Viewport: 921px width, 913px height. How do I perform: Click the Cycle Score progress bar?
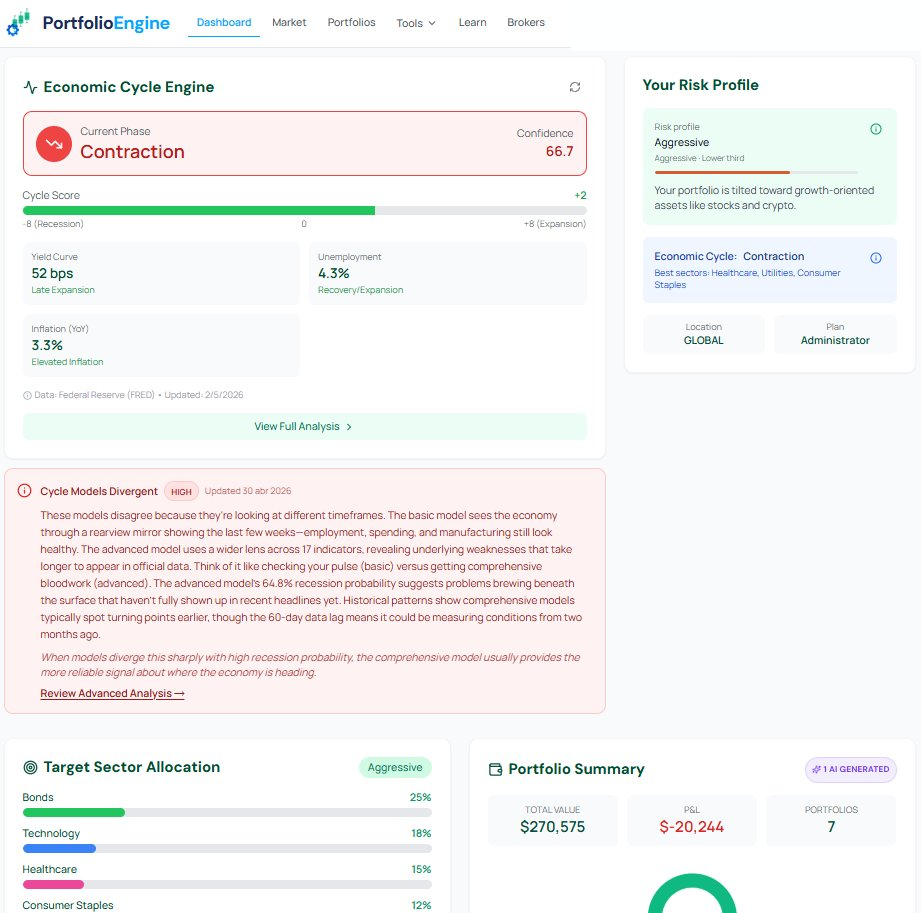[x=305, y=210]
